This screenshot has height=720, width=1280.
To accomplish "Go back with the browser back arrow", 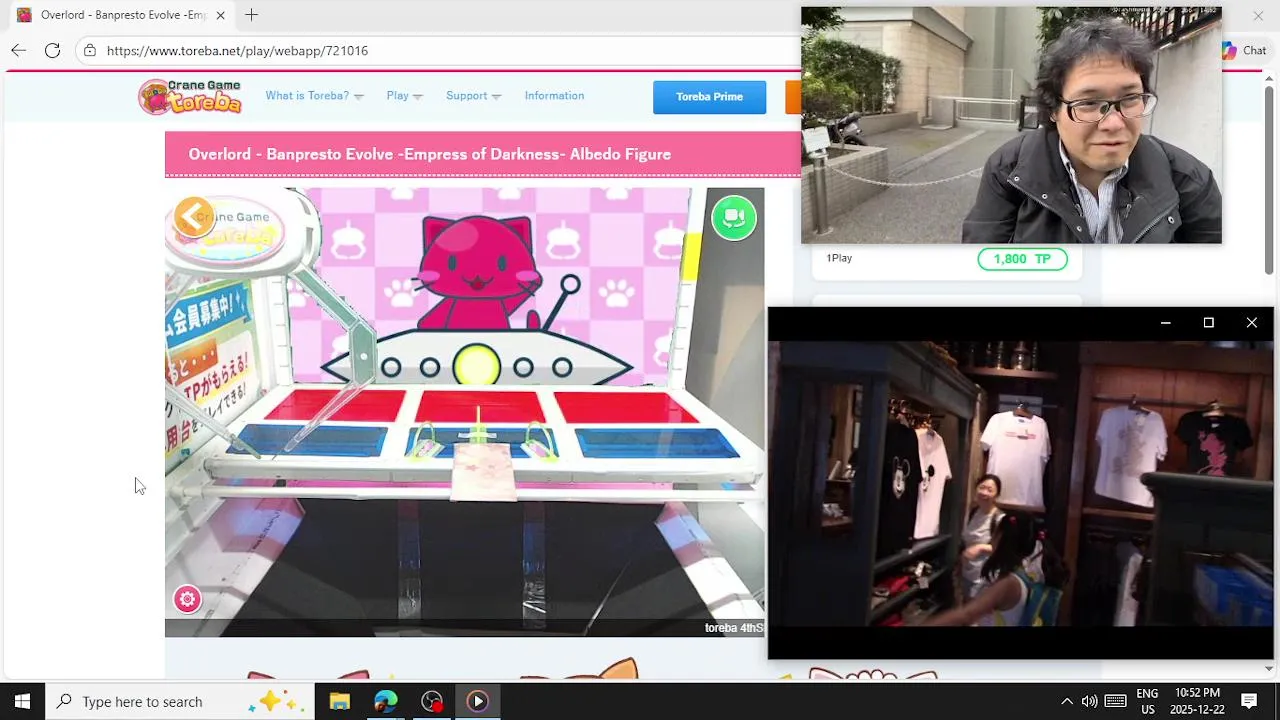I will click(19, 50).
